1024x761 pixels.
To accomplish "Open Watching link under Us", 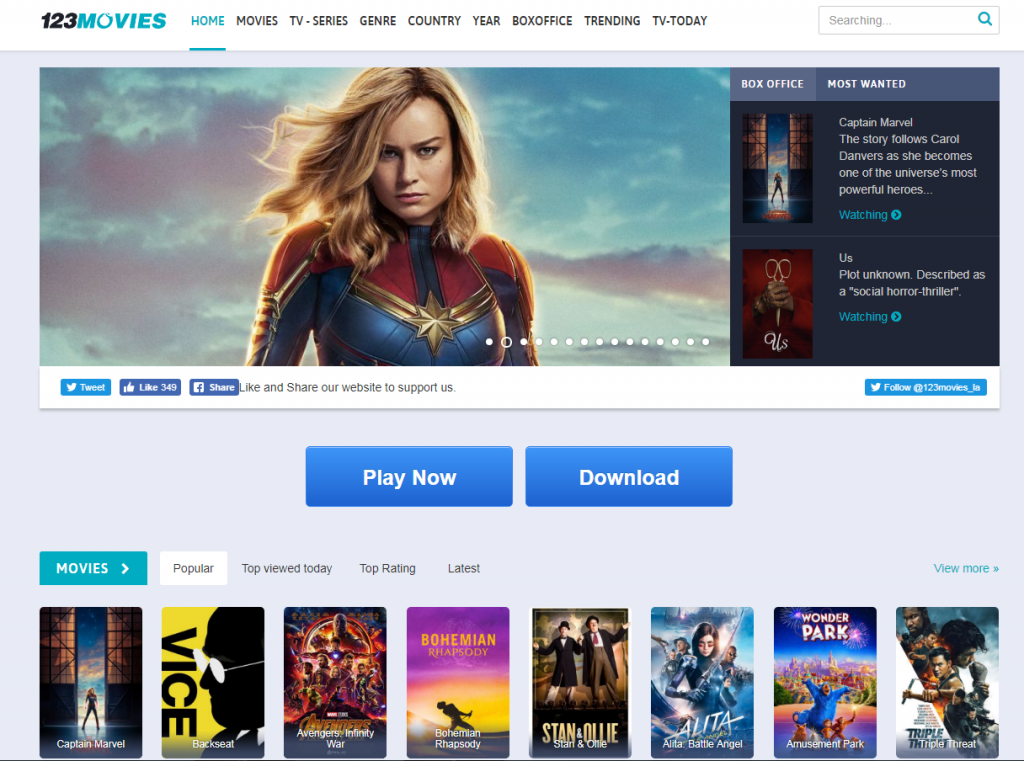I will [x=870, y=317].
